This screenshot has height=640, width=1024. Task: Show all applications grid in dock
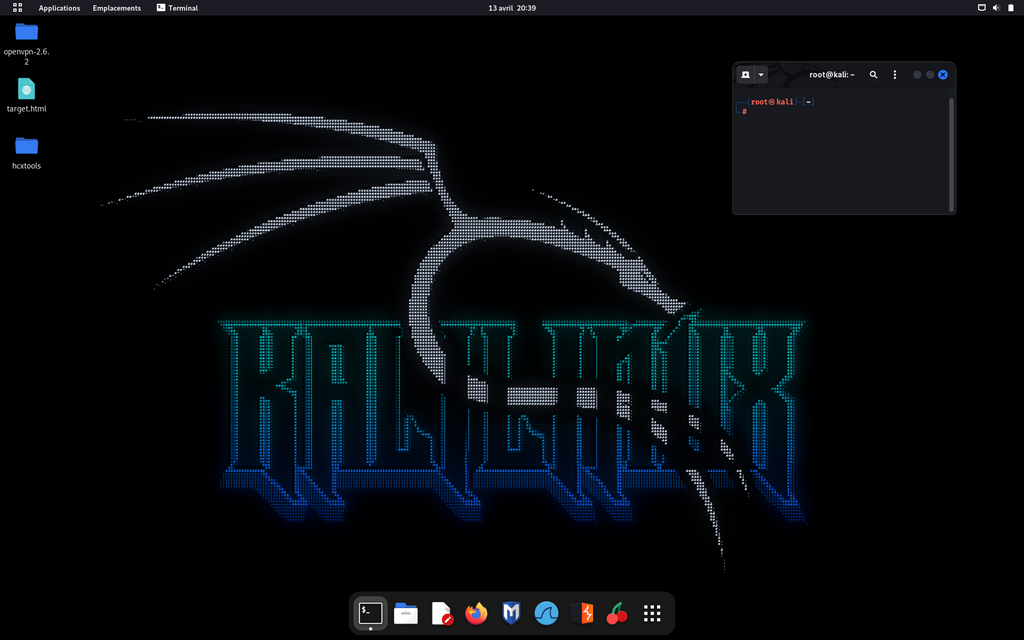[x=652, y=613]
